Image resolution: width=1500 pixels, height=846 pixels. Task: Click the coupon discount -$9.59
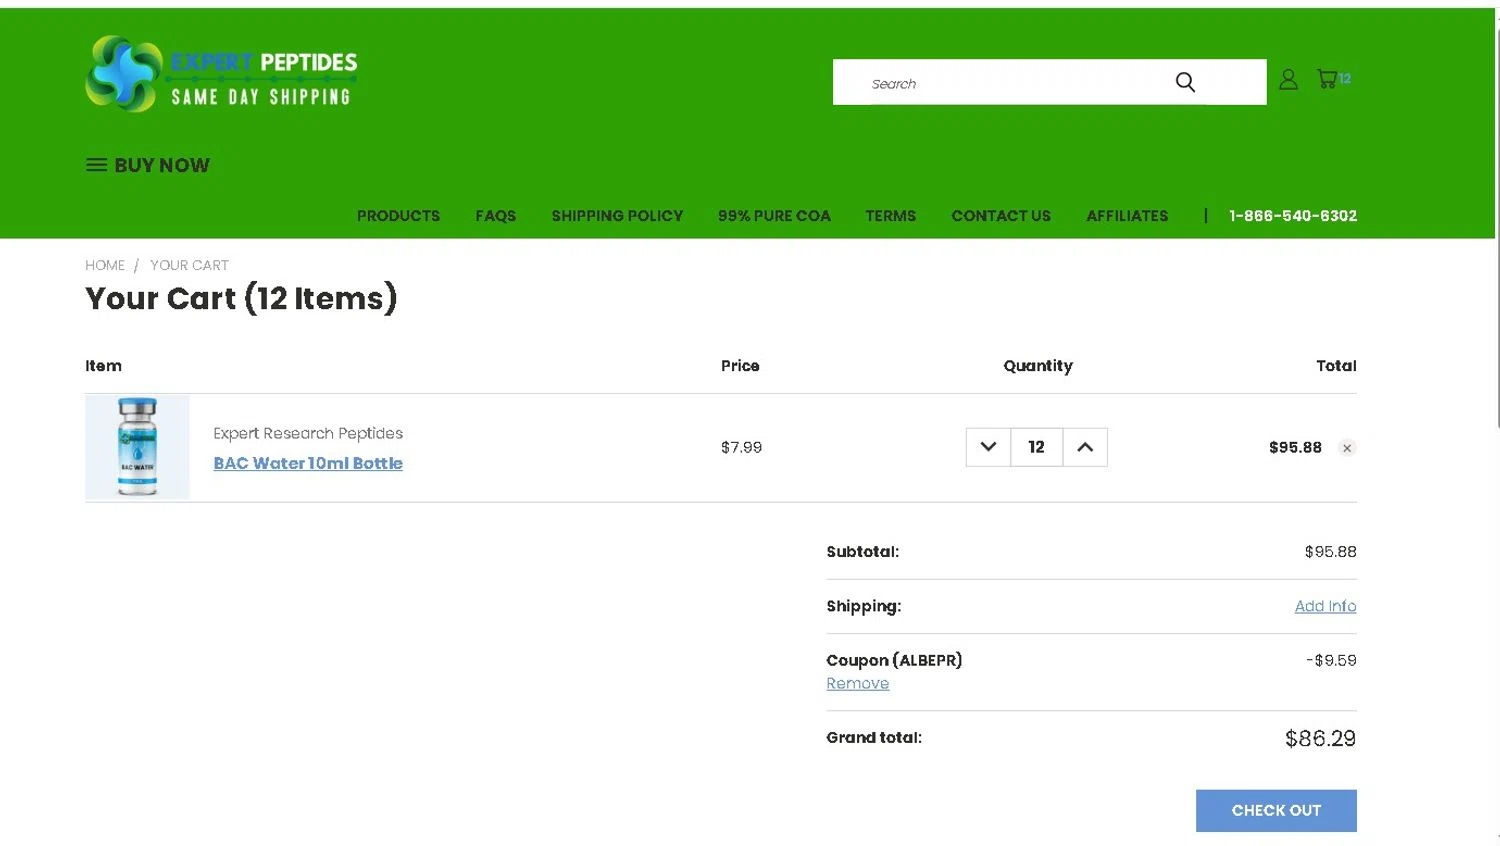click(1331, 661)
